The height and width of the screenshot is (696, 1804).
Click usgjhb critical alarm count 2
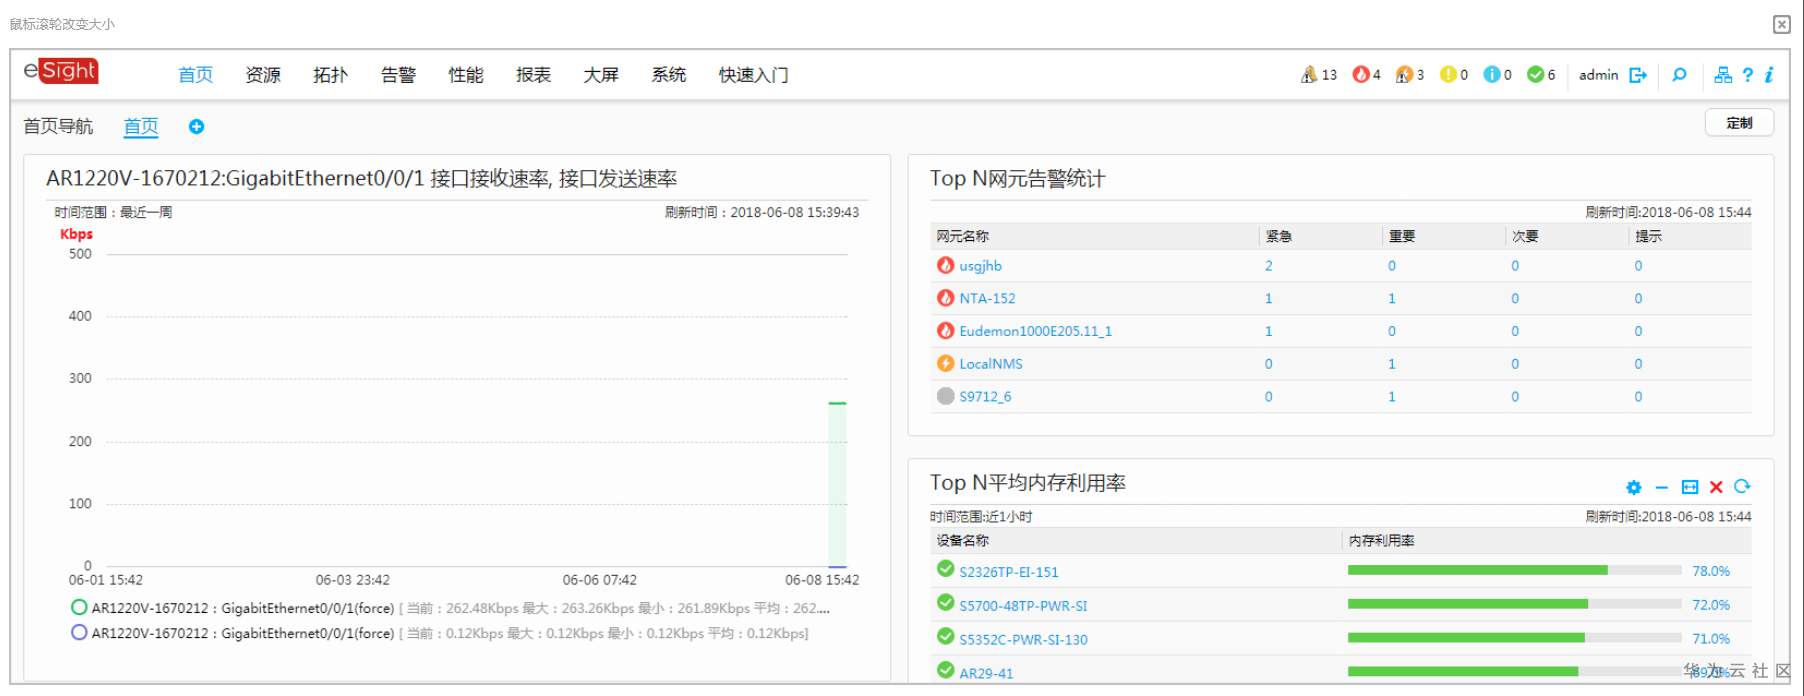coord(1268,266)
